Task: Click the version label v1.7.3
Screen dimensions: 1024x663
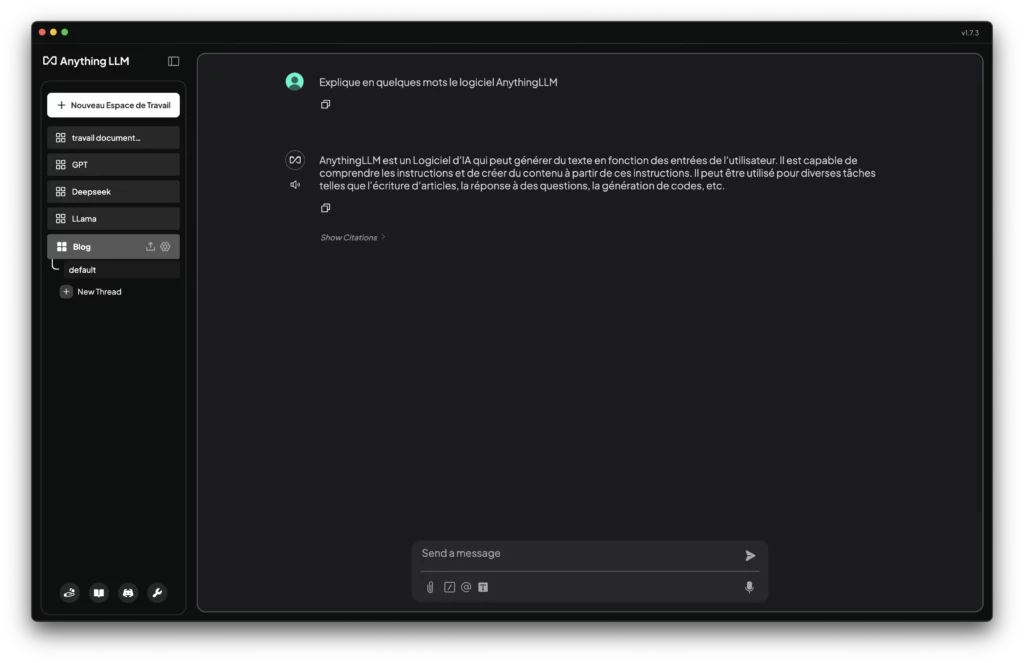Action: 970,33
